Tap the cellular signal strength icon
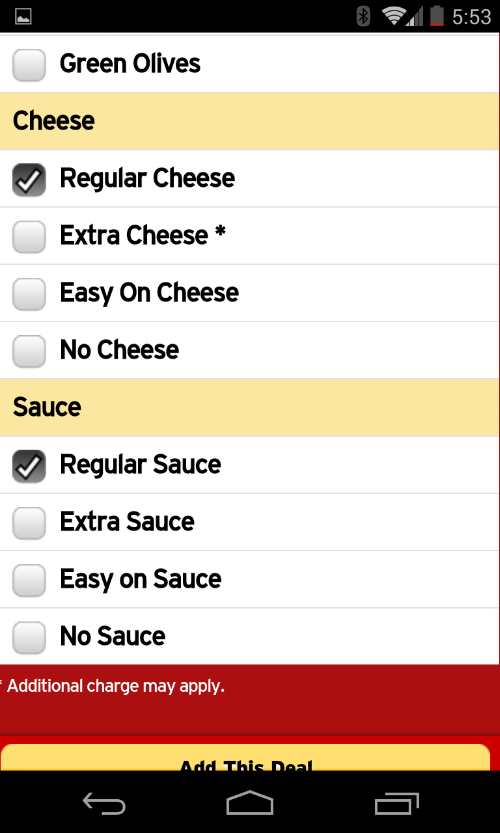Viewport: 500px width, 833px height. pyautogui.click(x=415, y=16)
